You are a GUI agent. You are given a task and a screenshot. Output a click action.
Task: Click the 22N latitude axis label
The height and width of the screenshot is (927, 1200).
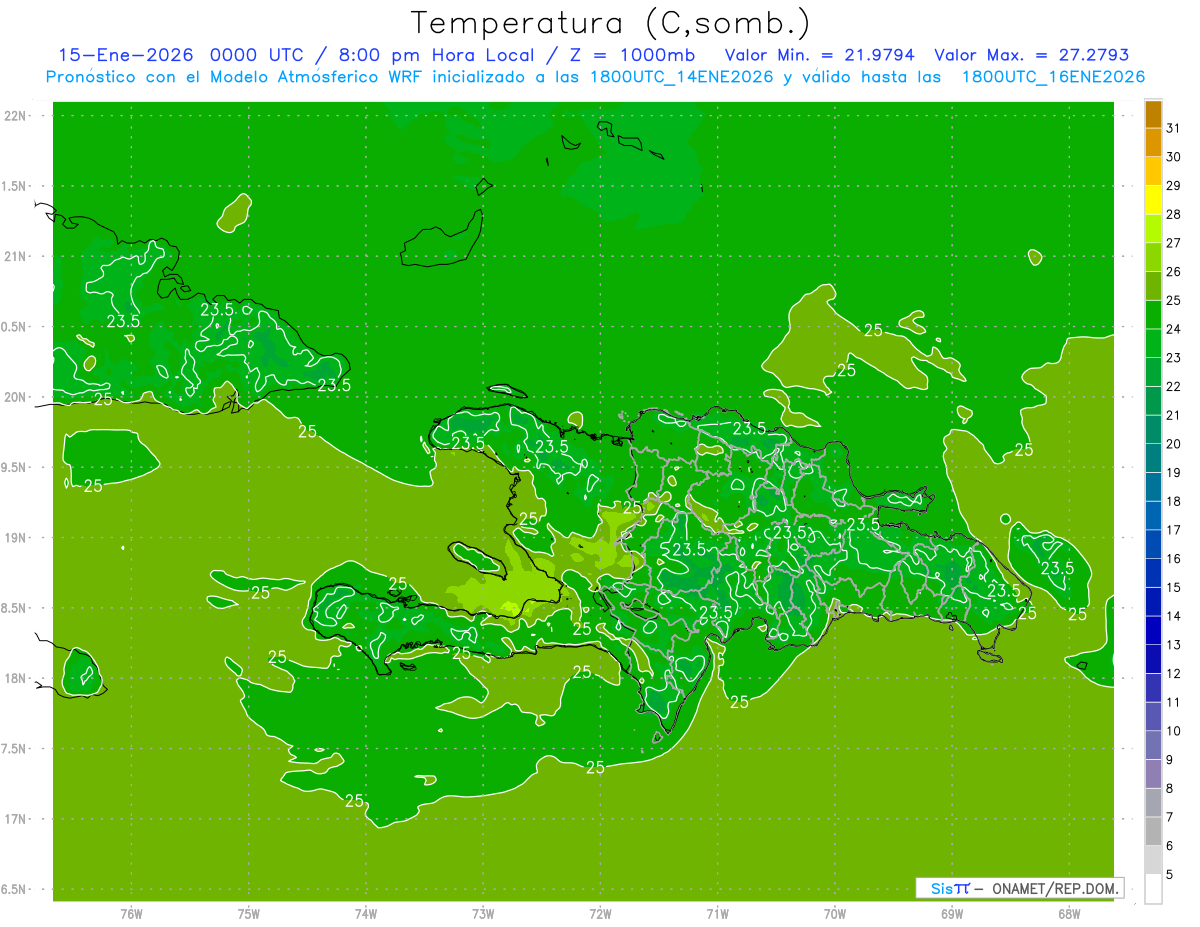point(15,115)
